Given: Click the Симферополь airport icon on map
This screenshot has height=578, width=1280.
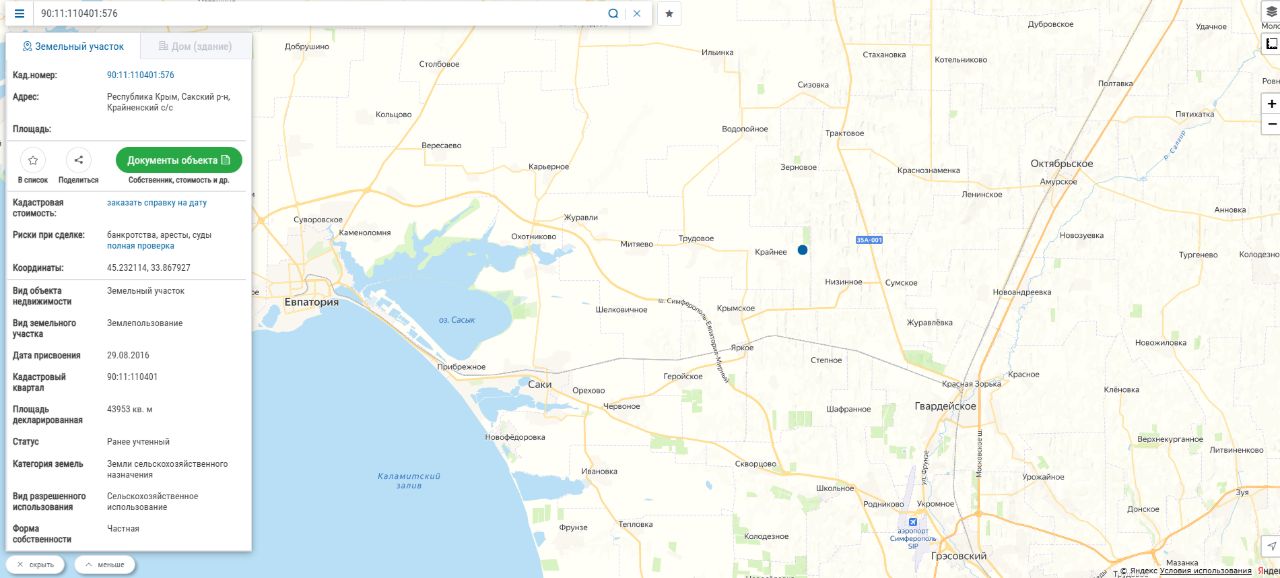Looking at the screenshot, I should (x=911, y=522).
